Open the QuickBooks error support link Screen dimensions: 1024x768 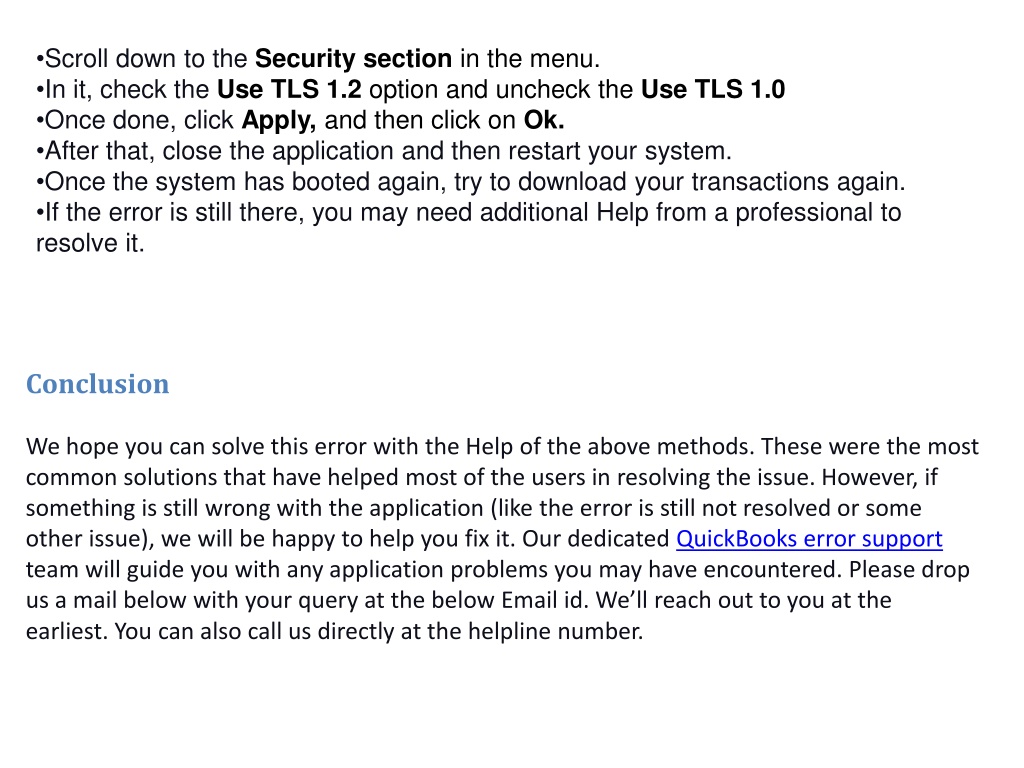point(809,539)
